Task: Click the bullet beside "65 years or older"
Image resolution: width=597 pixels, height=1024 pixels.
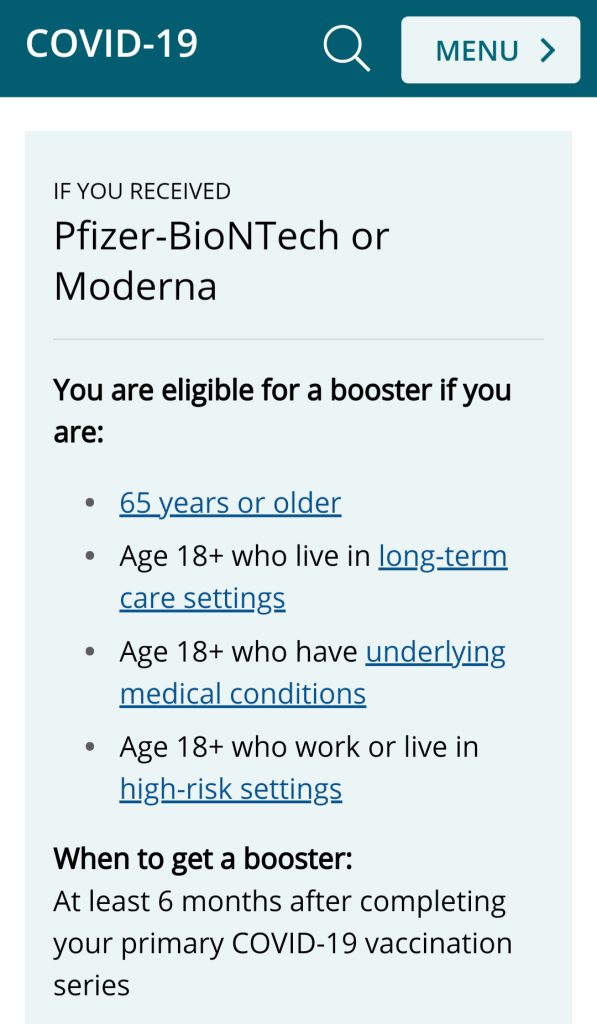Action: [x=90, y=504]
